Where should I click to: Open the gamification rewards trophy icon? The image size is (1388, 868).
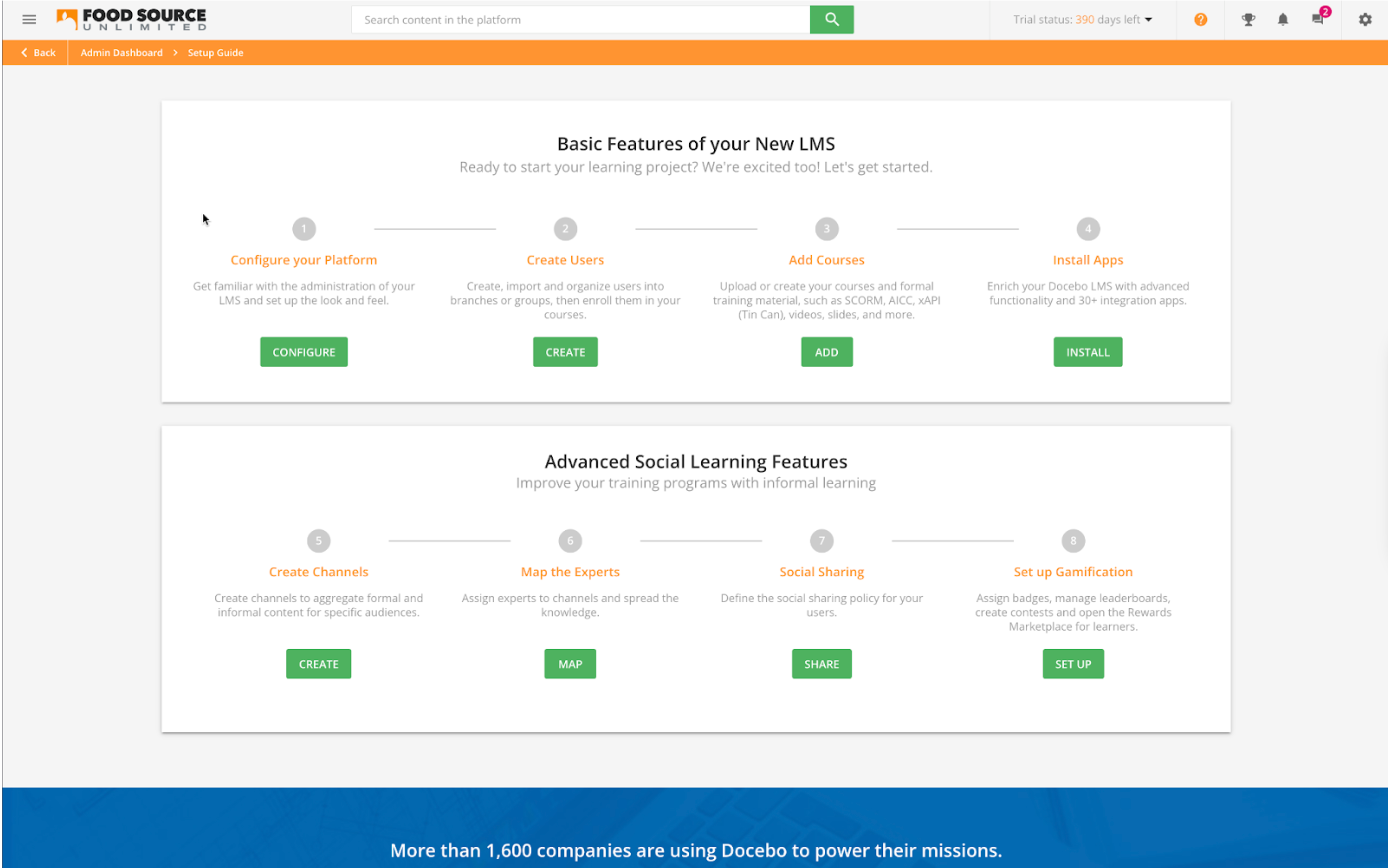point(1248,19)
